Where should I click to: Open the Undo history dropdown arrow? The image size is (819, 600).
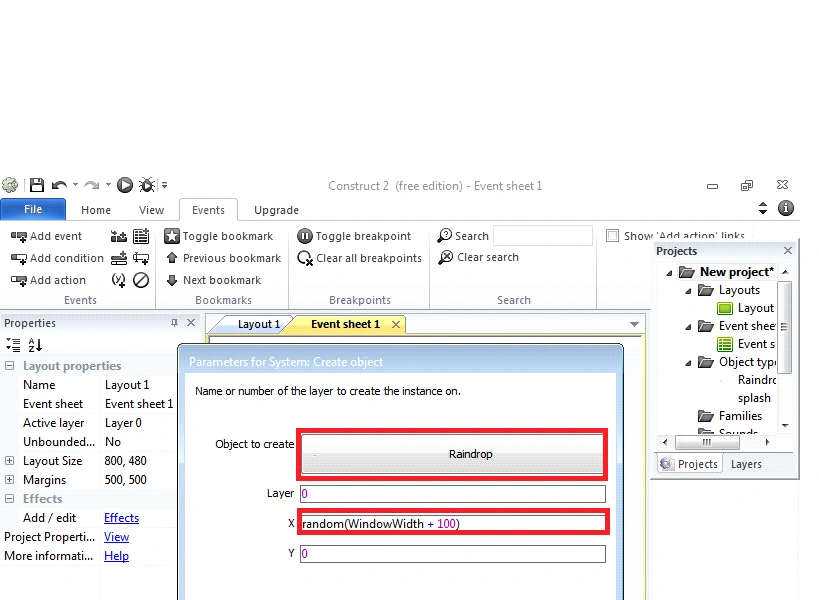75,185
